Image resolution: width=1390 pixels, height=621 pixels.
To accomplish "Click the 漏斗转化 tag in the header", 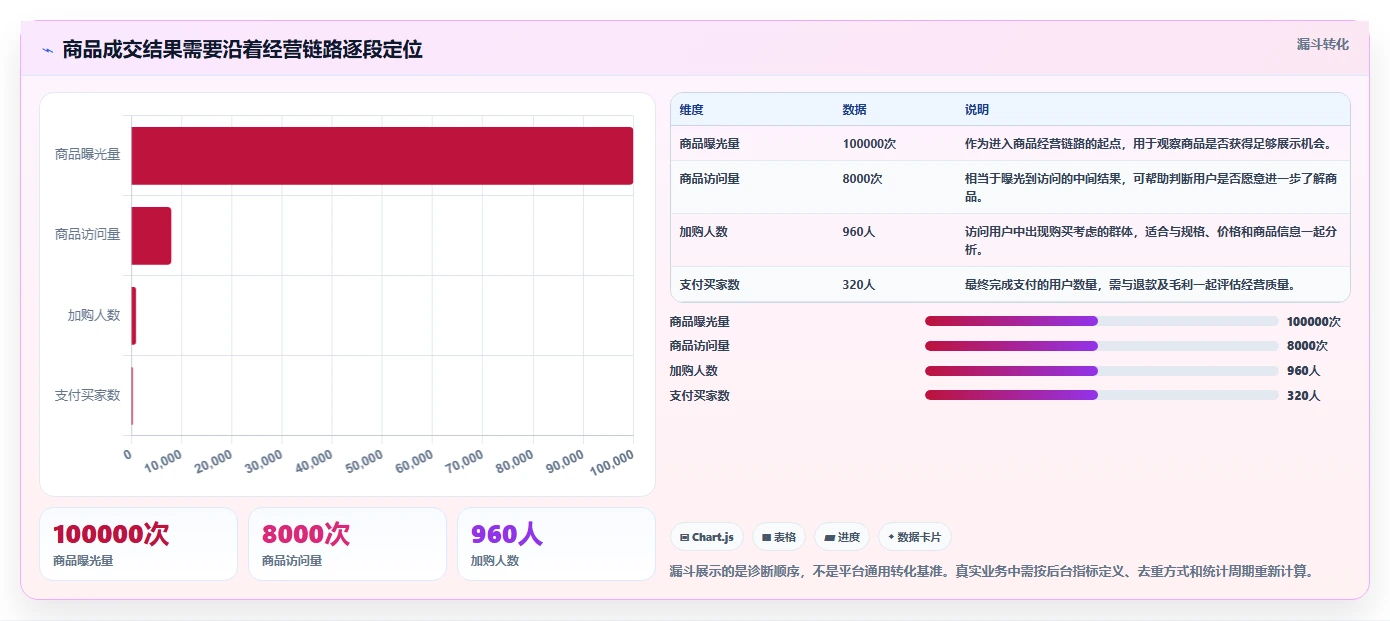I will (x=1323, y=44).
